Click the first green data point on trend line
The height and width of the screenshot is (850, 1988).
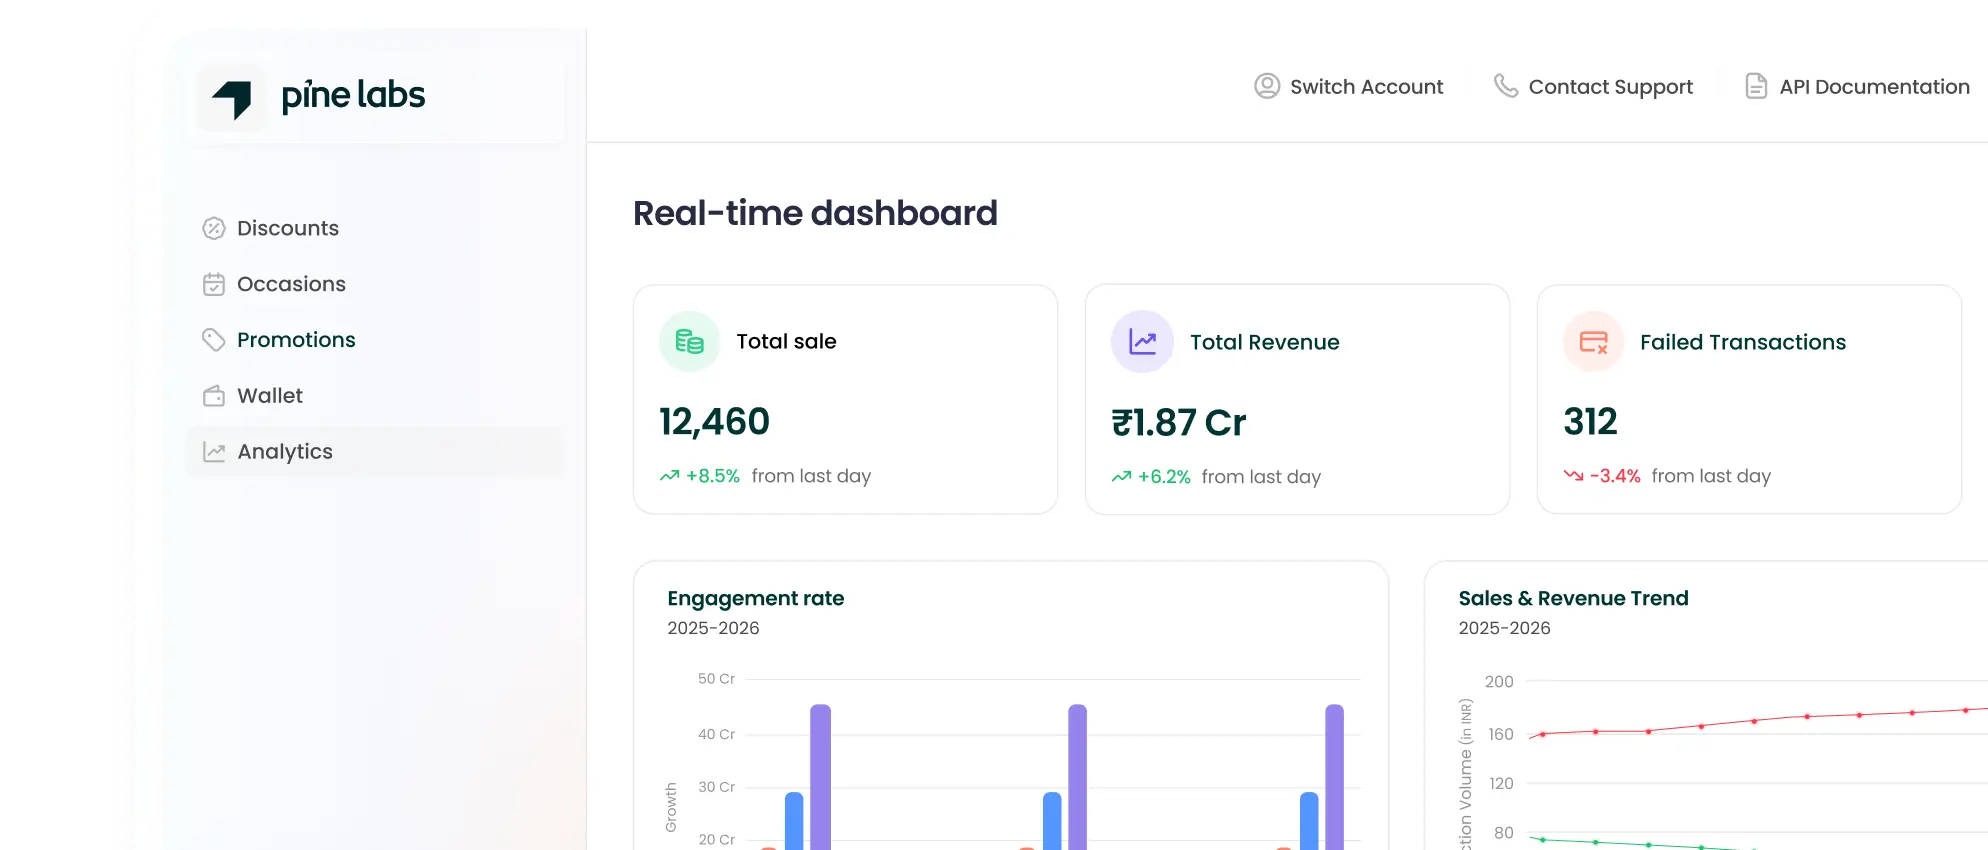point(1543,839)
